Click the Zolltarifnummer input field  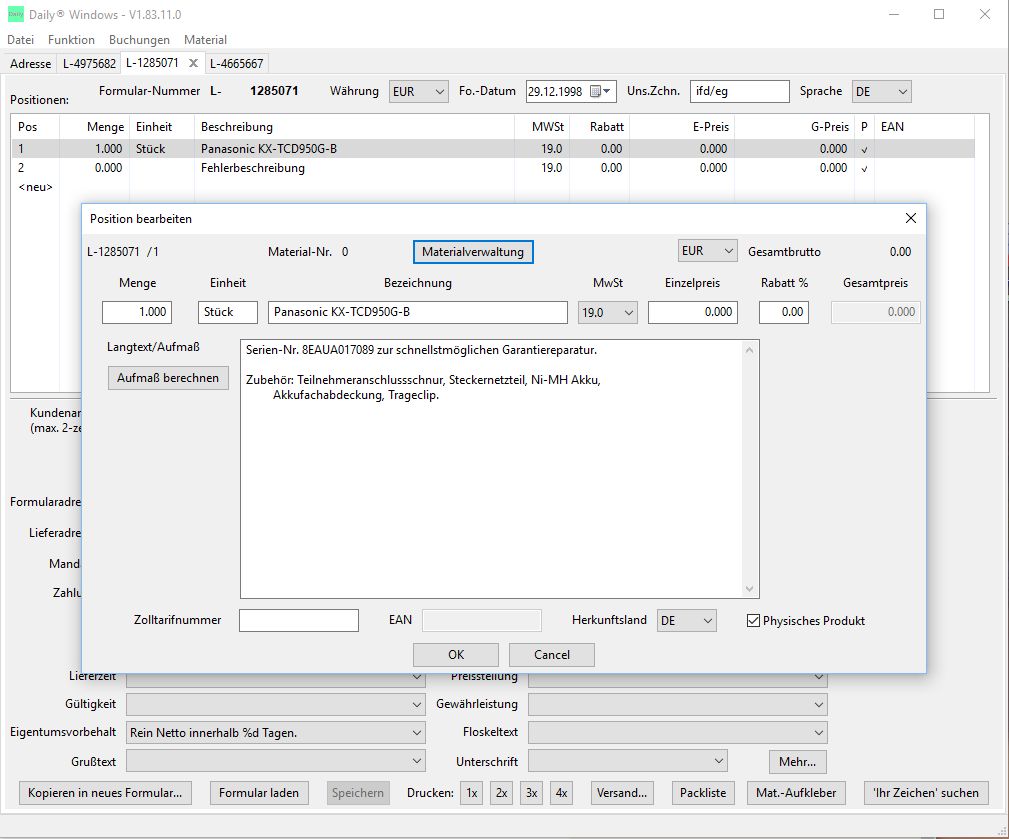click(299, 621)
